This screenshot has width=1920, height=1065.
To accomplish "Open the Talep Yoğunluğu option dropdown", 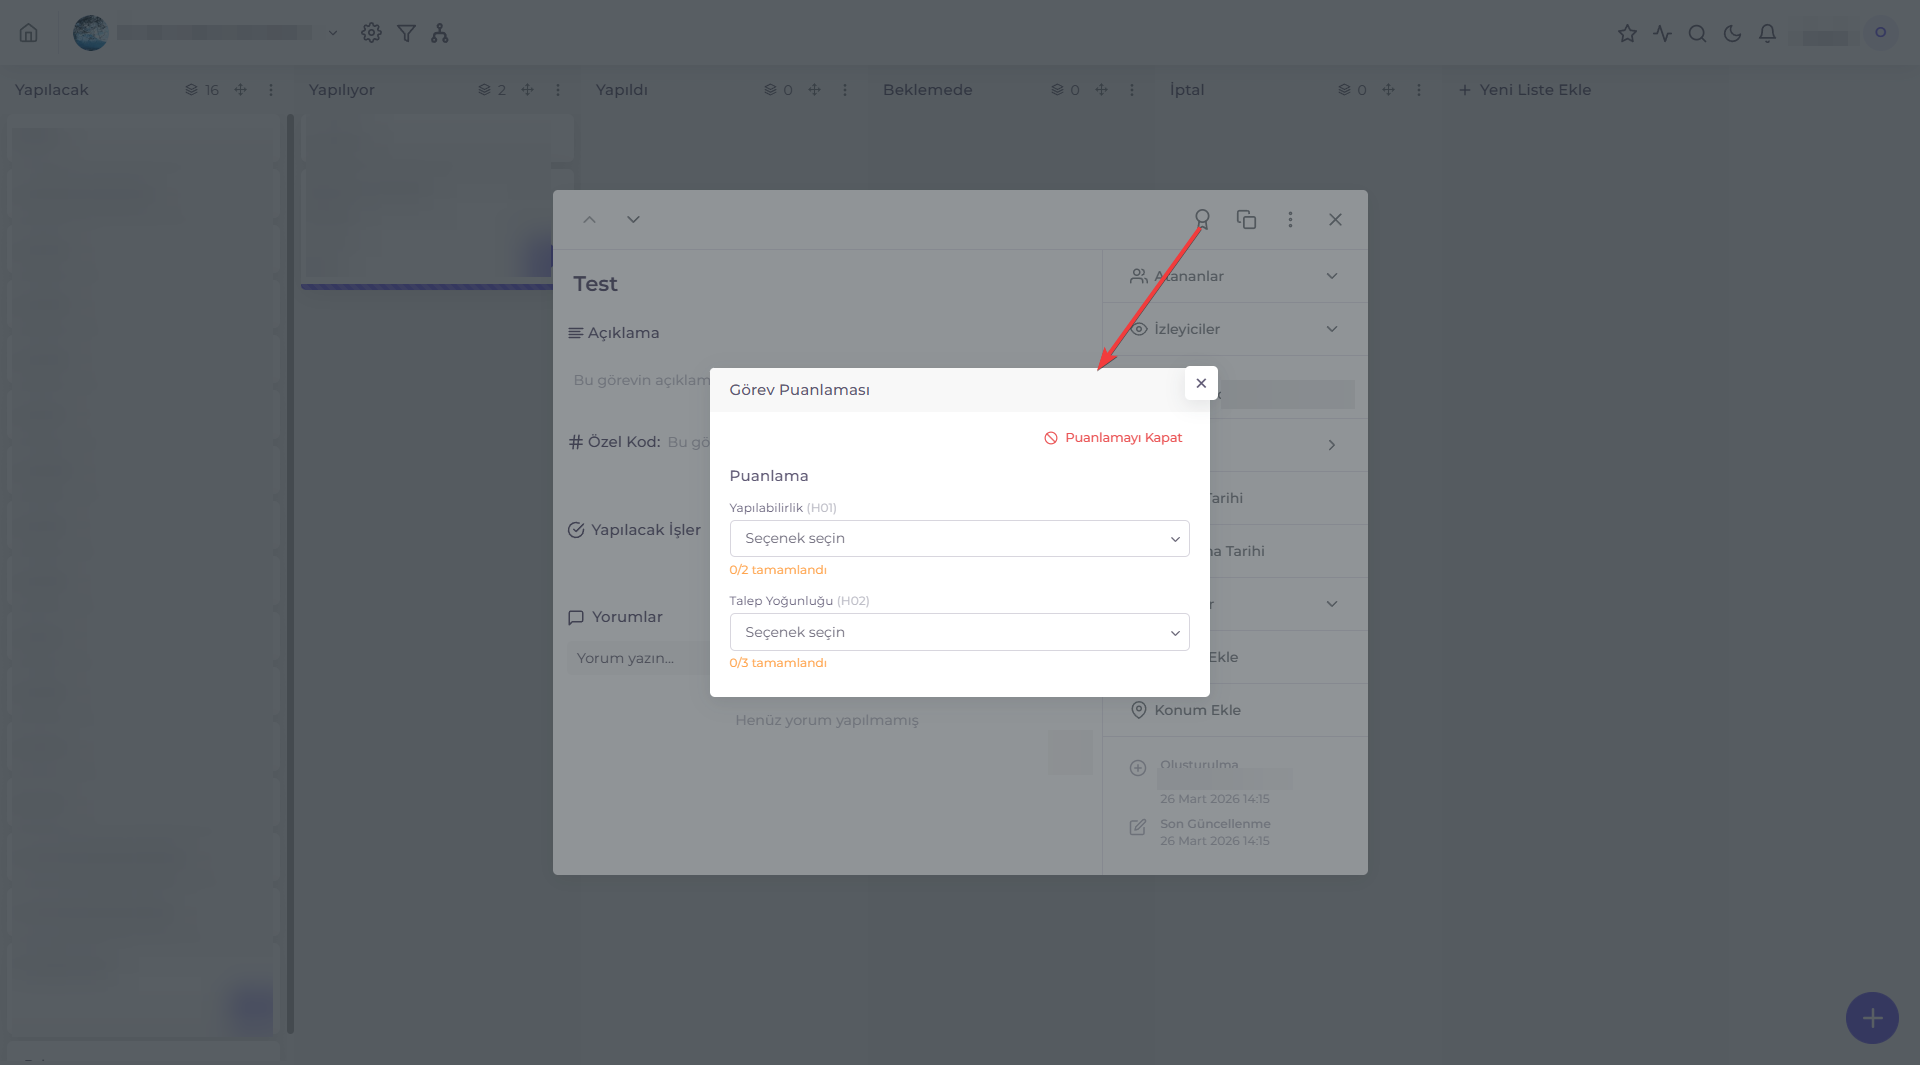I will pyautogui.click(x=959, y=632).
